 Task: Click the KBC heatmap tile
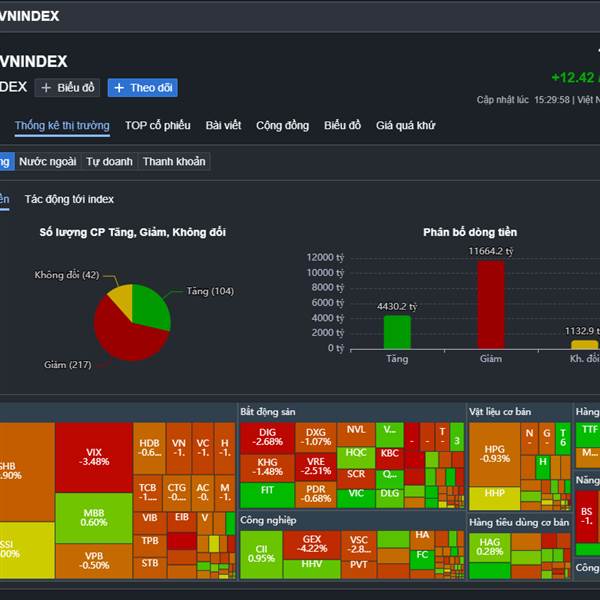(390, 458)
